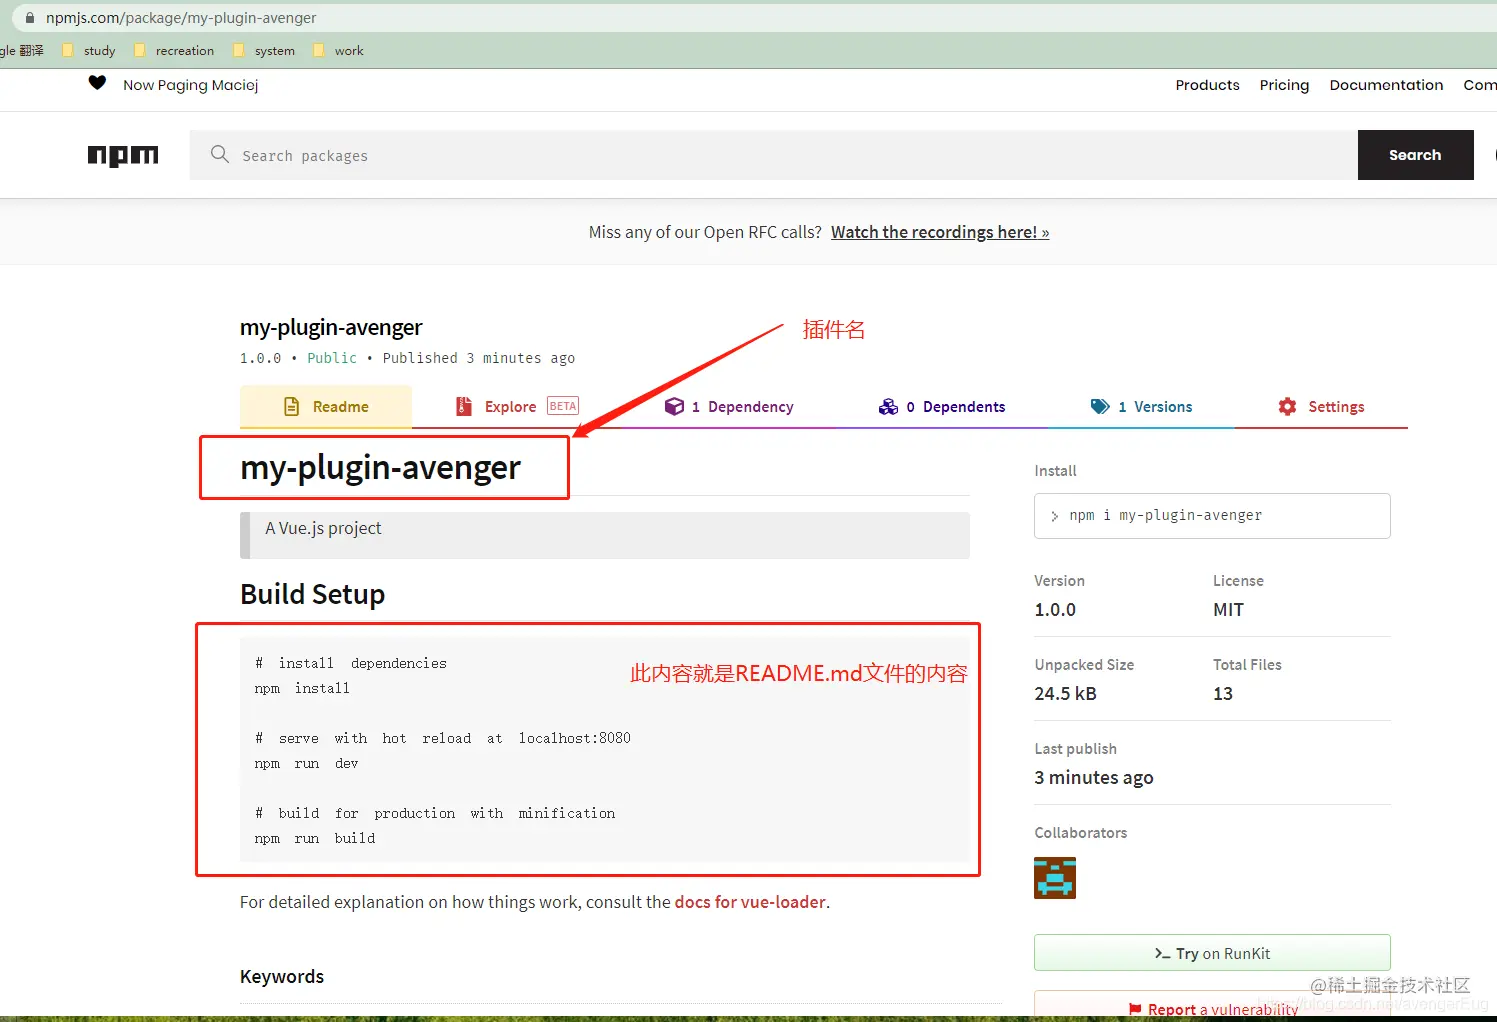The image size is (1497, 1022).
Task: Click the my-plugin-avenger readme heading
Action: pos(380,468)
